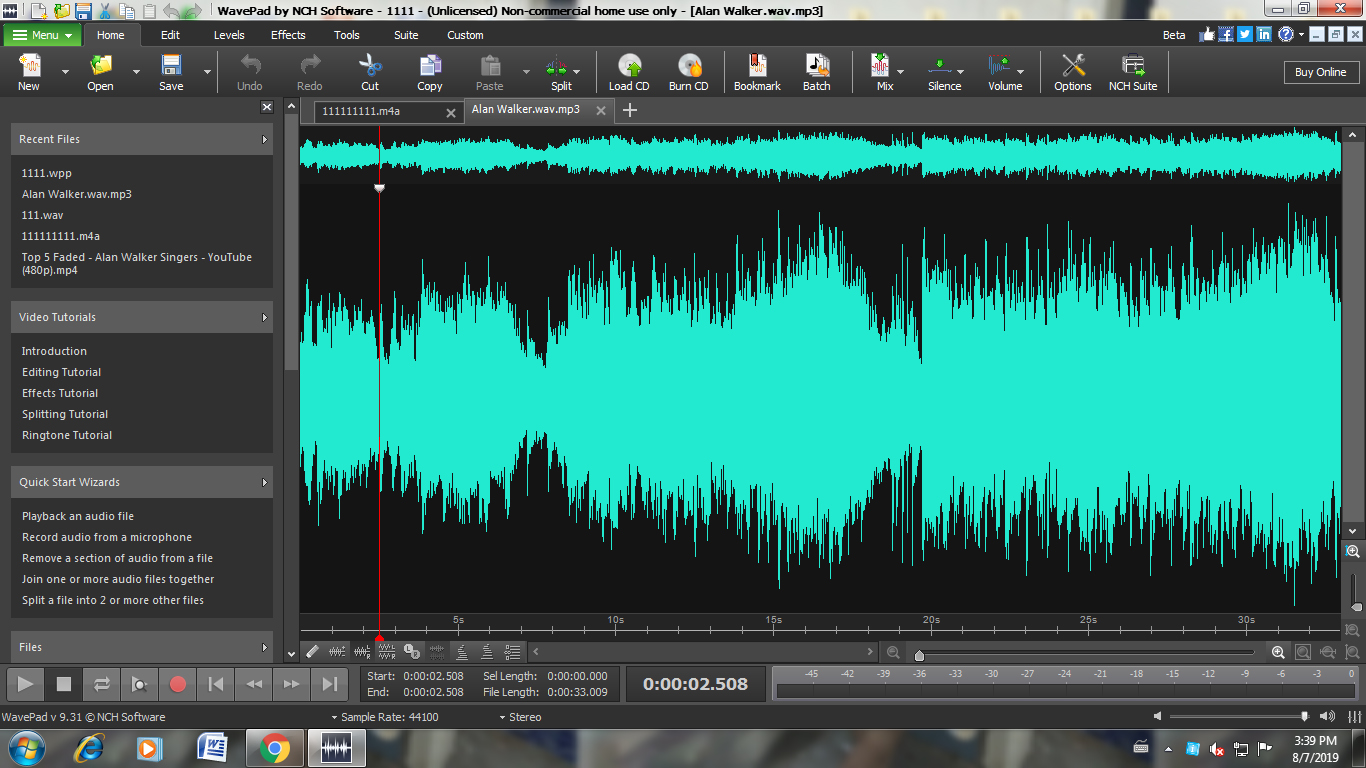Share on Twitter via the bird icon
Screen dimensions: 1366x768
(1245, 34)
